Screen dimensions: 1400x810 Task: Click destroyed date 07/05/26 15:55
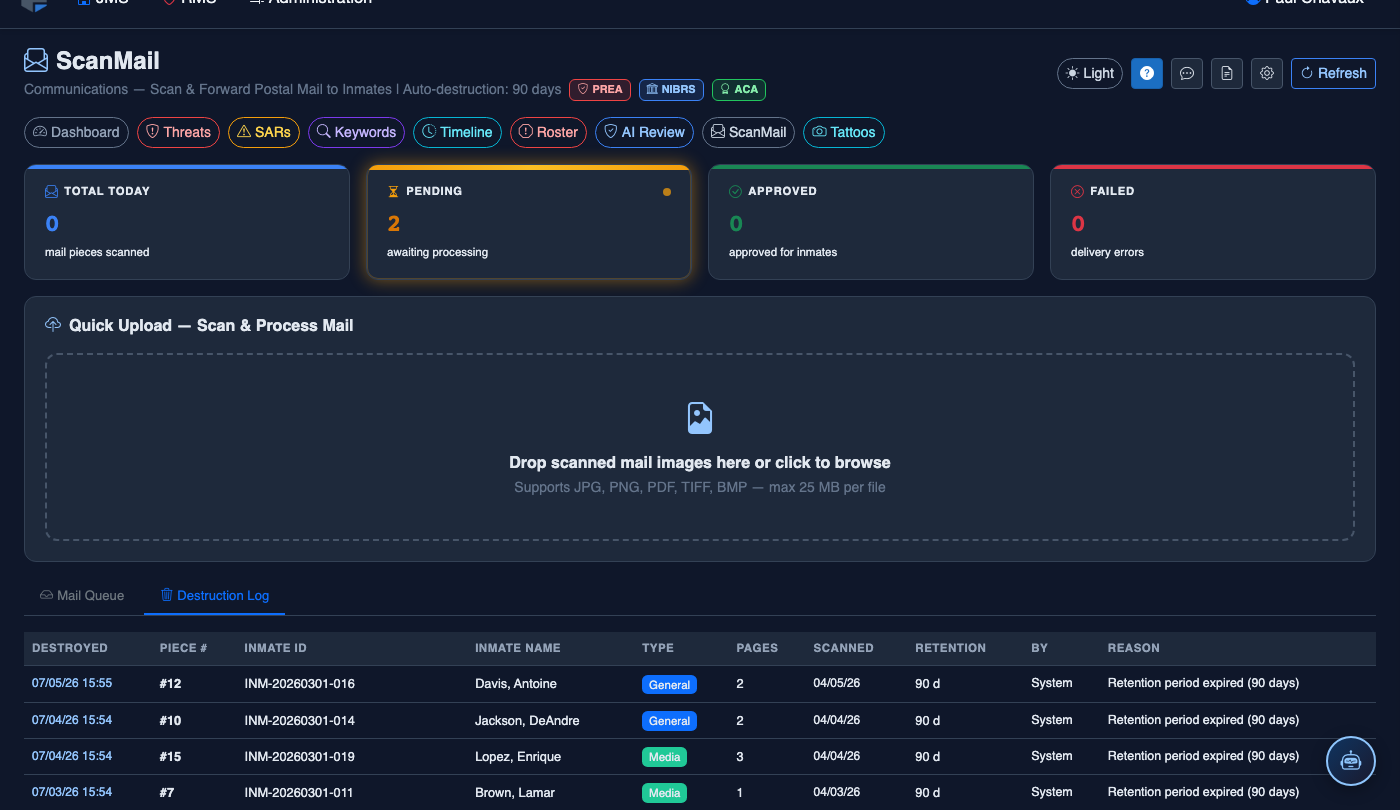[x=72, y=684]
